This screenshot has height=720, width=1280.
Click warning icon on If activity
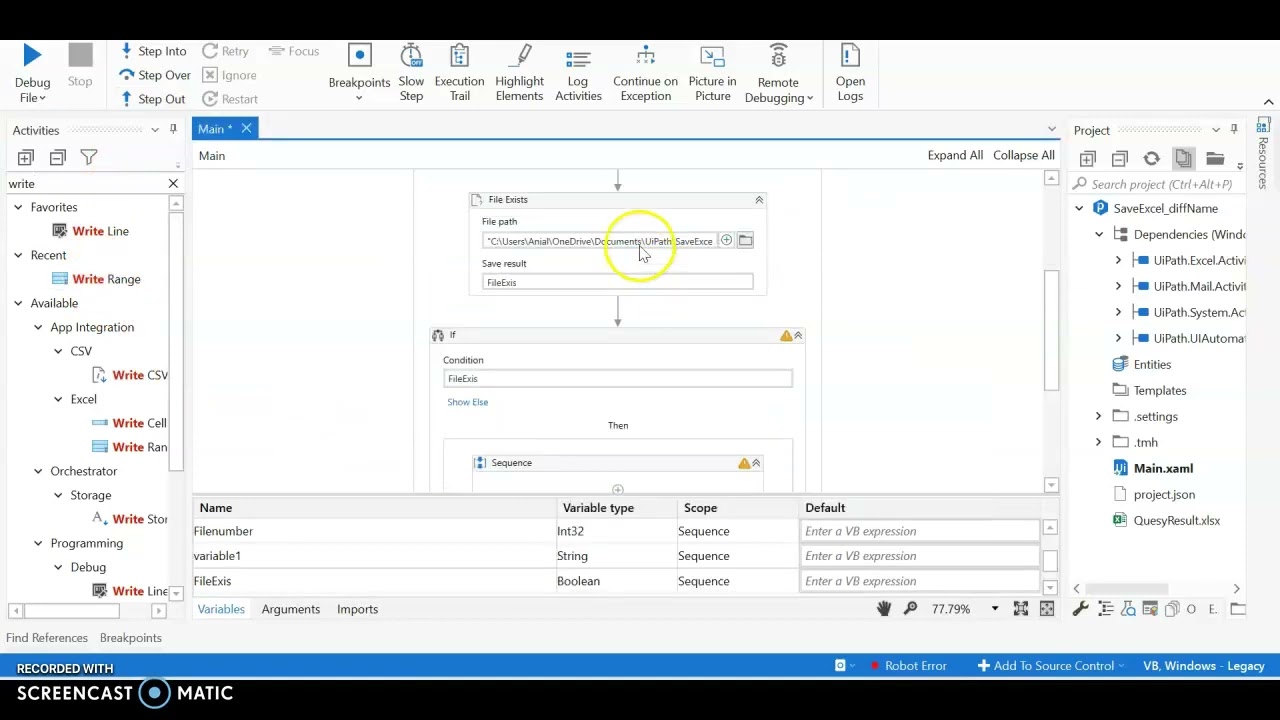(x=786, y=336)
